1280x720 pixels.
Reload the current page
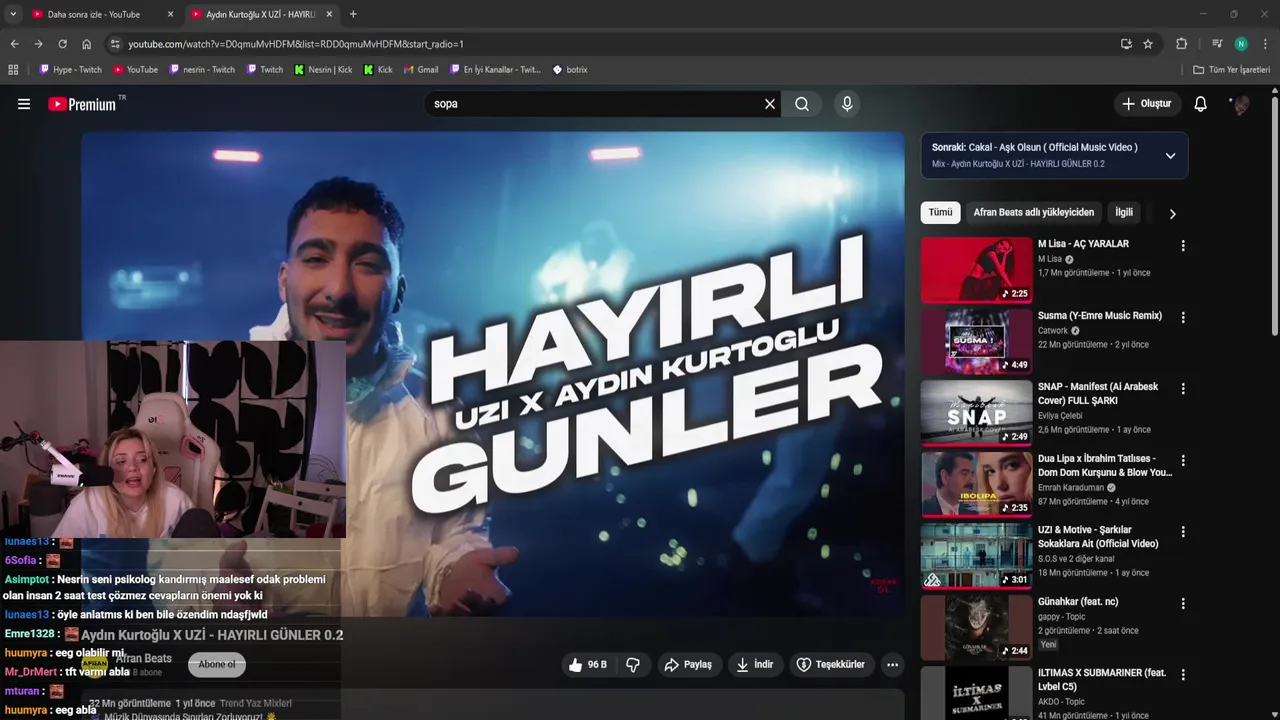coord(62,44)
